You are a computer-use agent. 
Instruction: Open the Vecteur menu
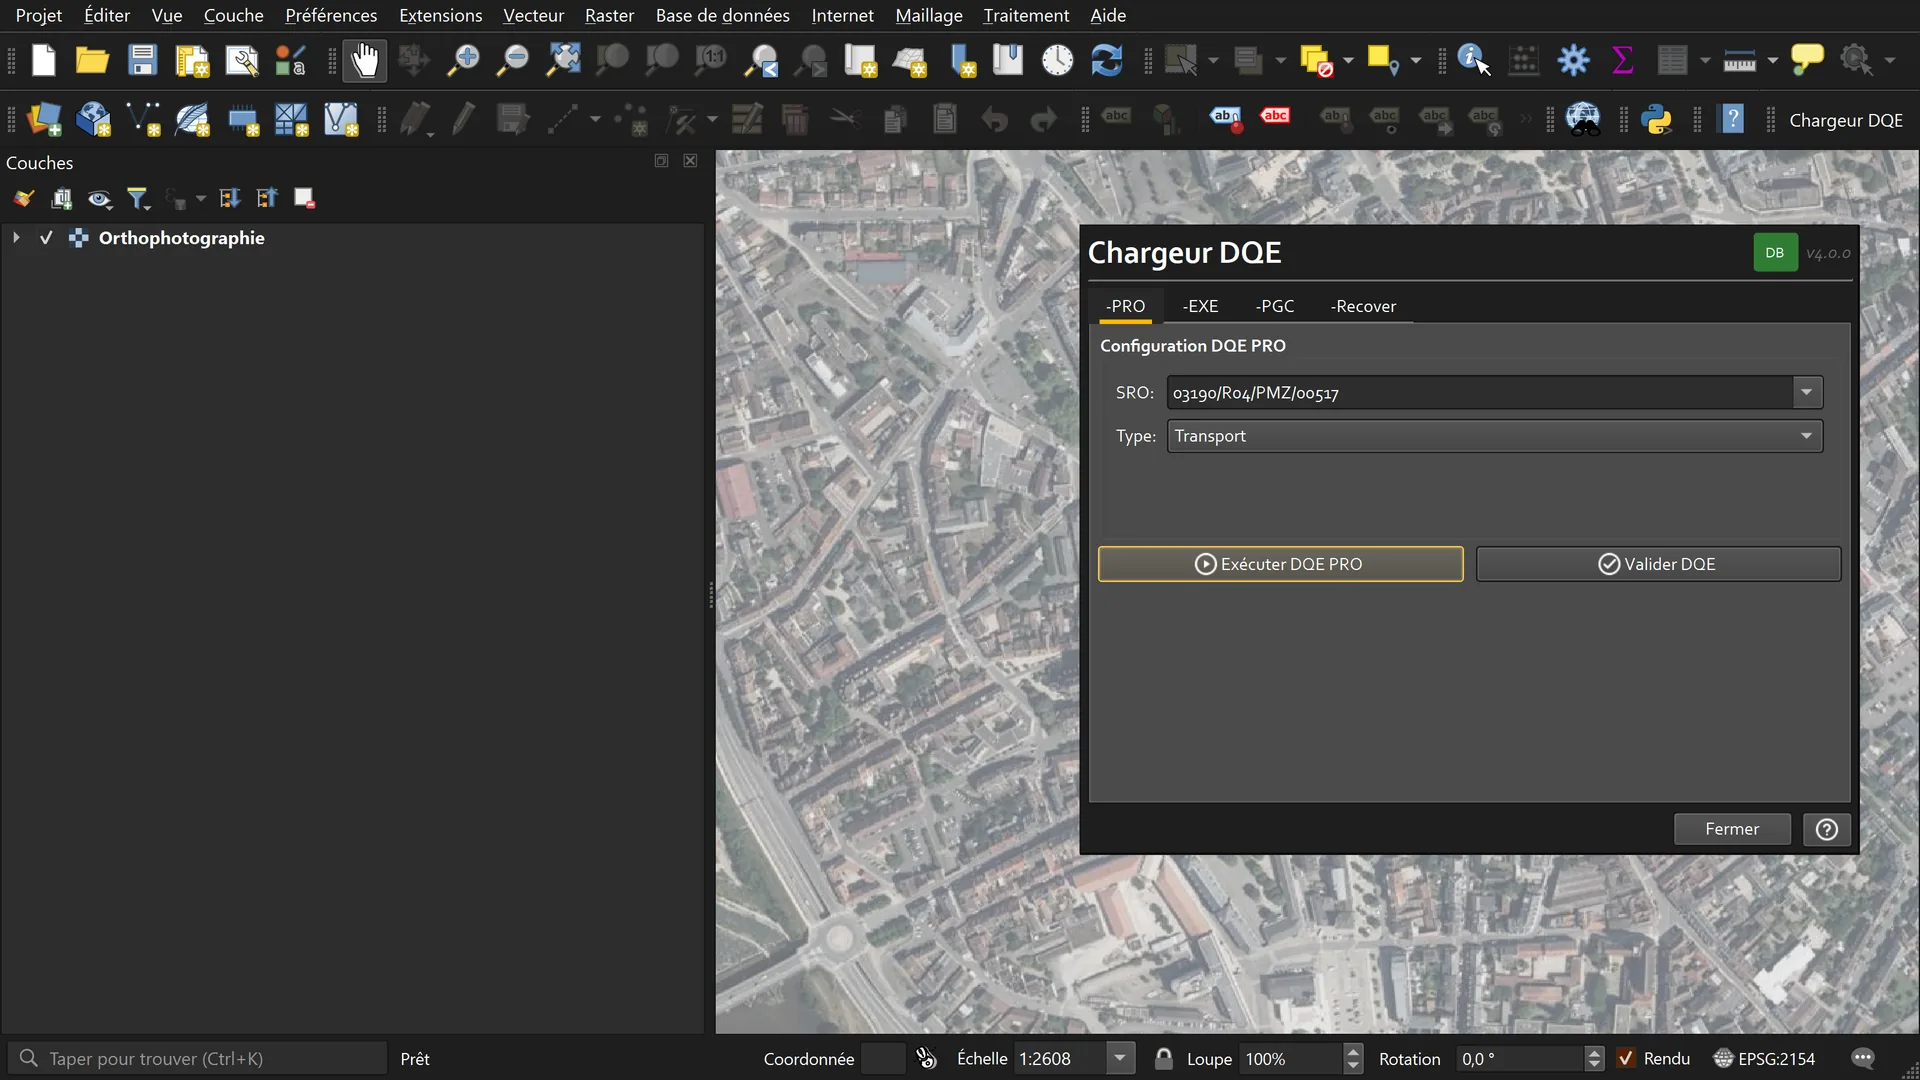click(533, 15)
